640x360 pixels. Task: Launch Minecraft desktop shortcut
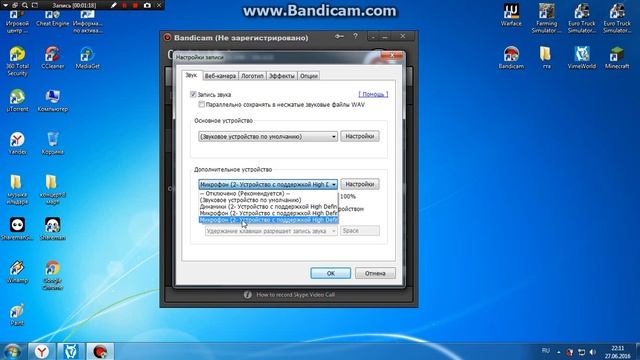click(x=617, y=58)
